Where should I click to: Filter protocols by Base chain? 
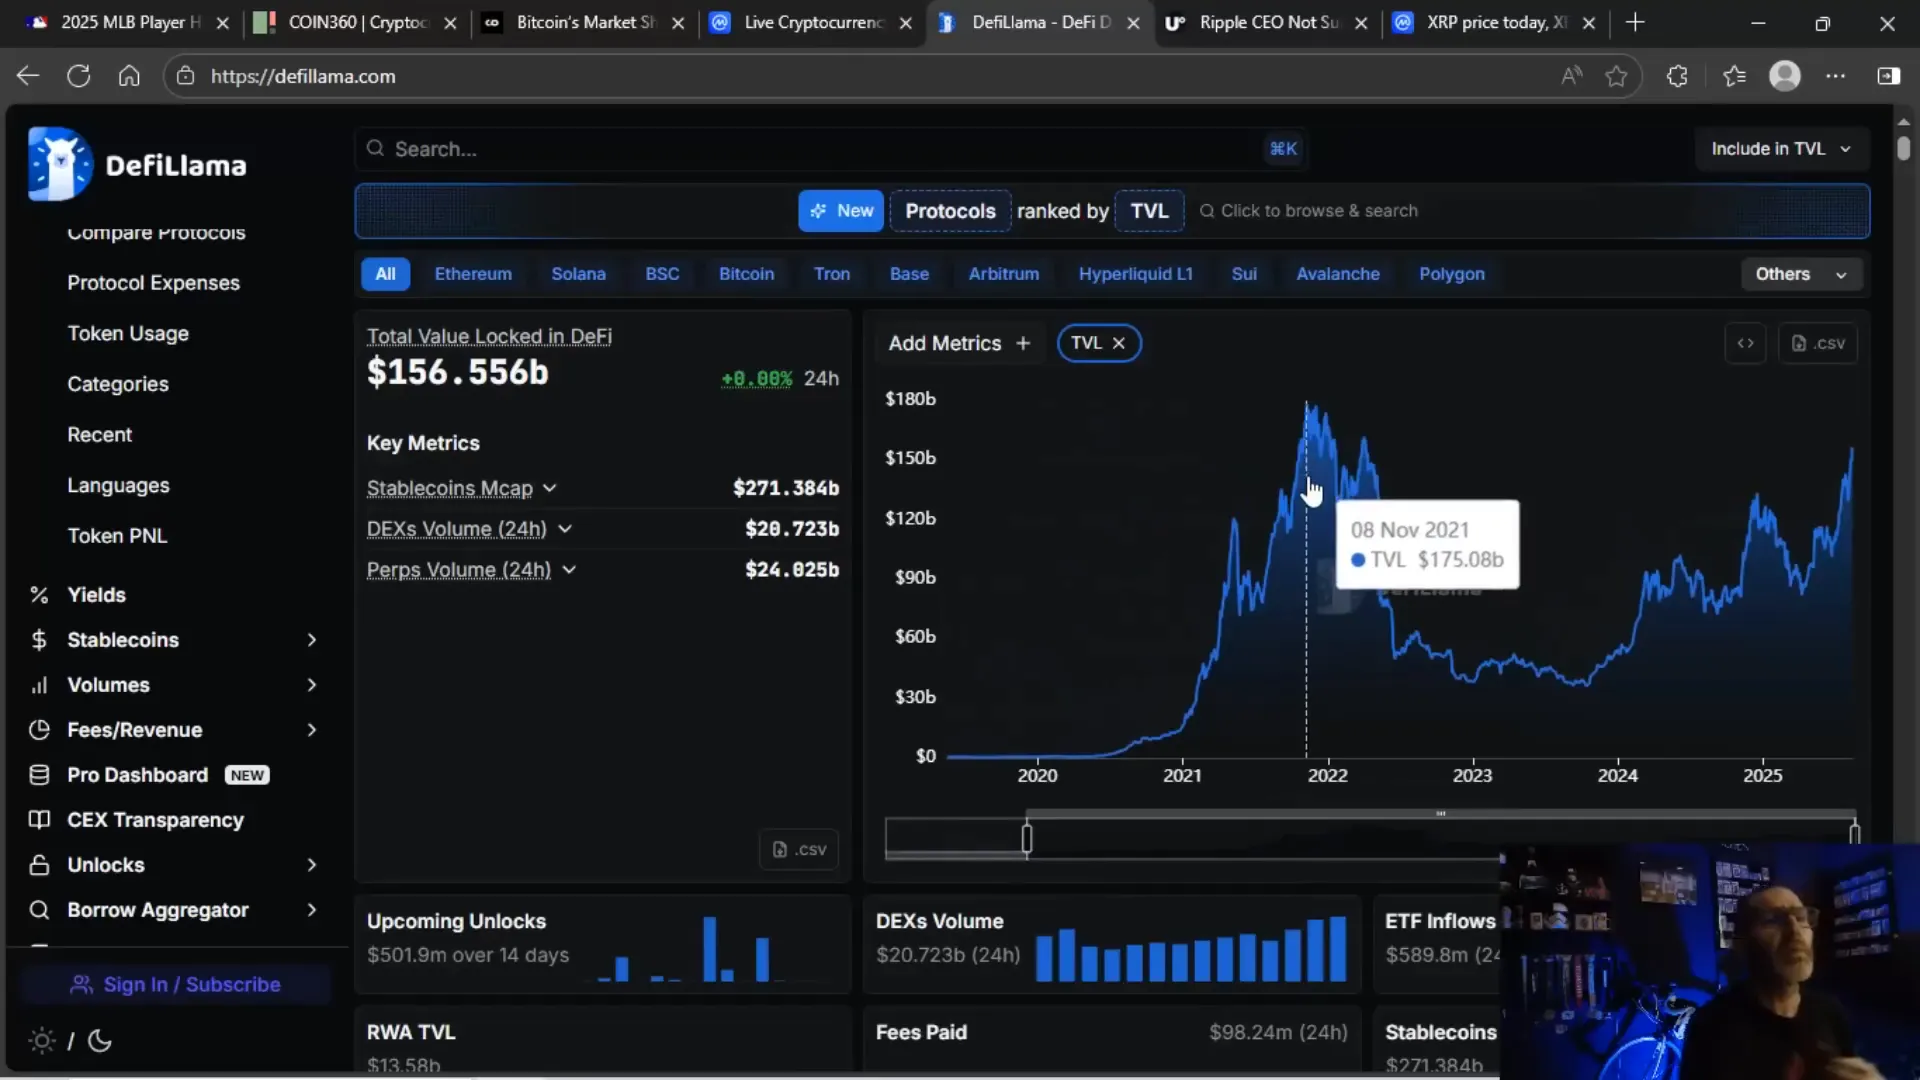tap(909, 274)
